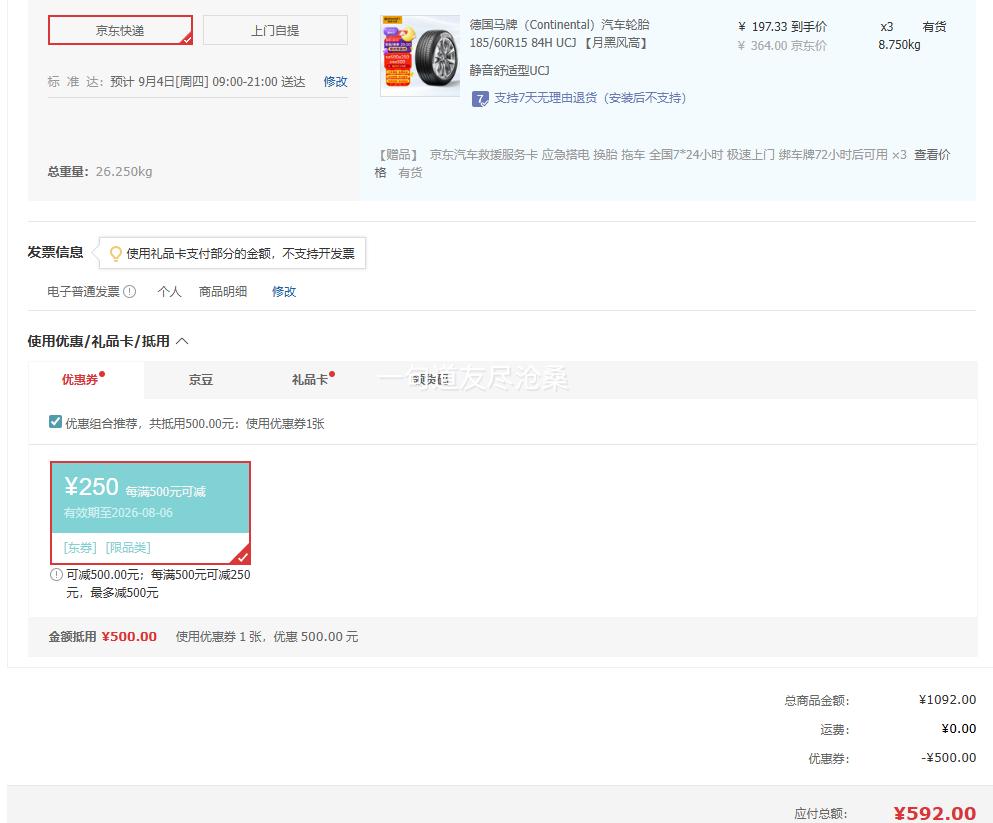
Task: Click the ¥364.00 京东价 original price
Action: 782,46
